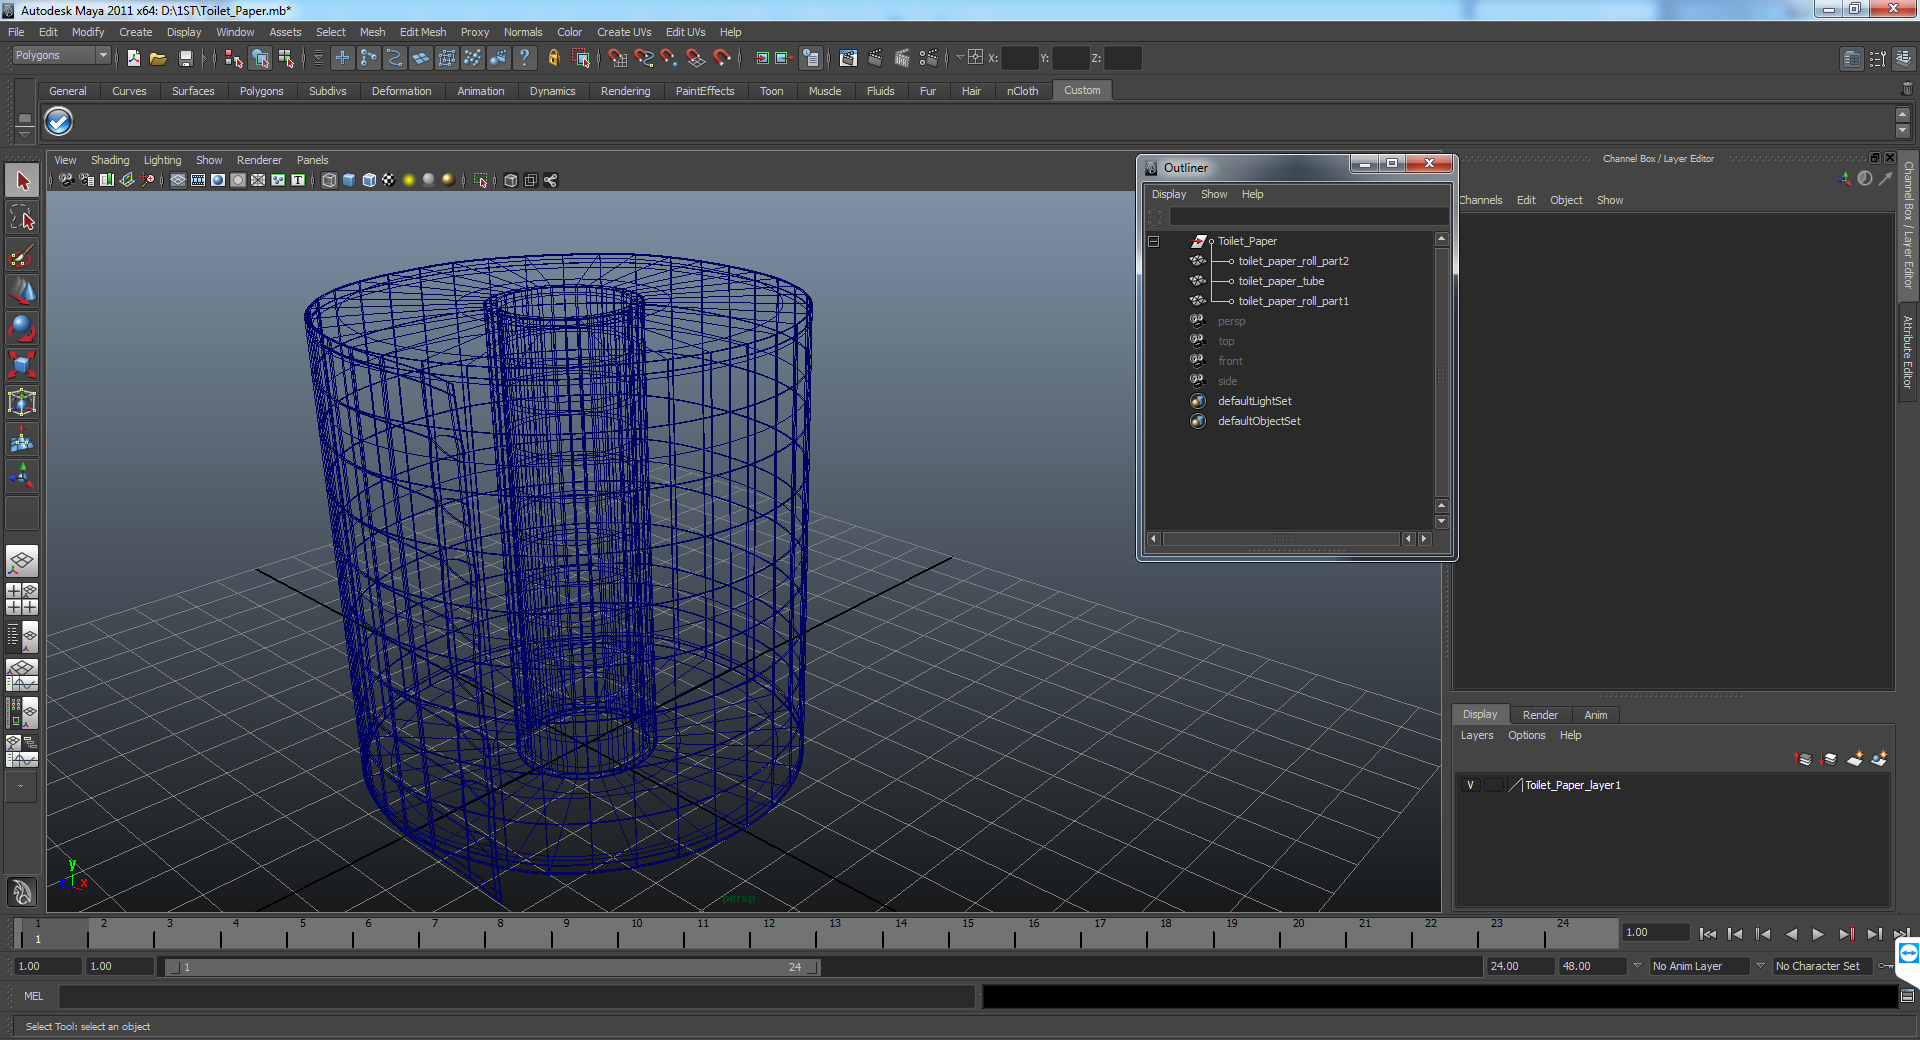Activate the Lasso select tool

[22, 218]
